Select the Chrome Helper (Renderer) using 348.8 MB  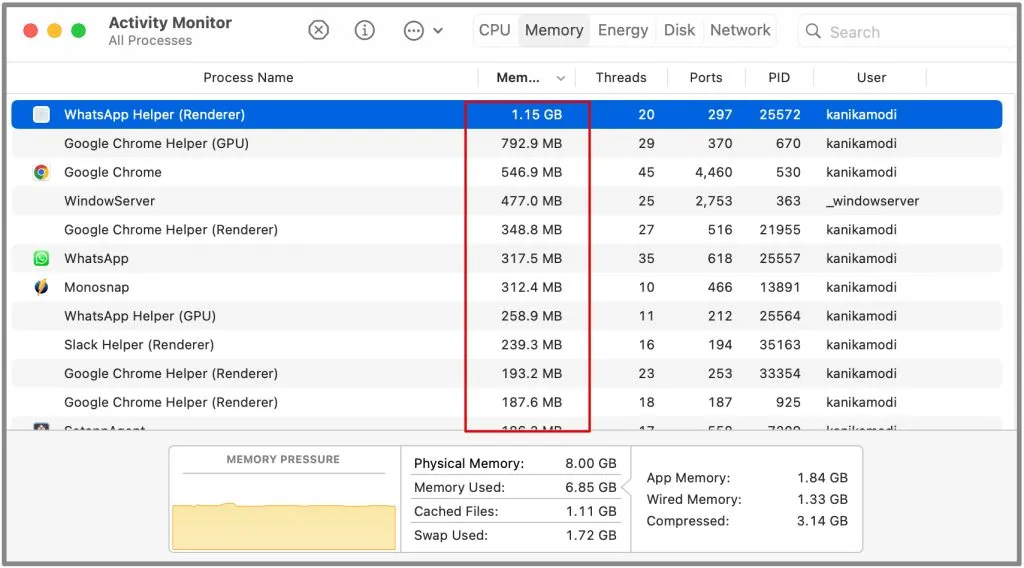click(x=170, y=230)
